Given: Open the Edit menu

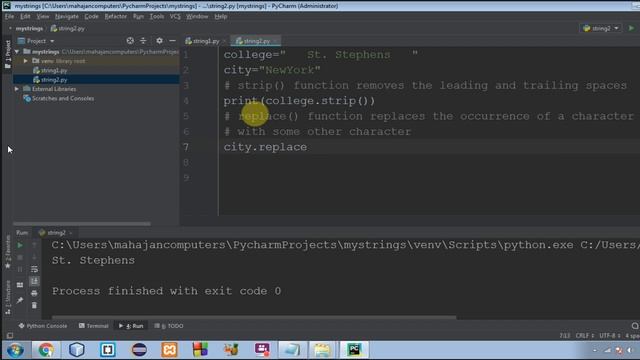Looking at the screenshot, I should pyautogui.click(x=25, y=16).
